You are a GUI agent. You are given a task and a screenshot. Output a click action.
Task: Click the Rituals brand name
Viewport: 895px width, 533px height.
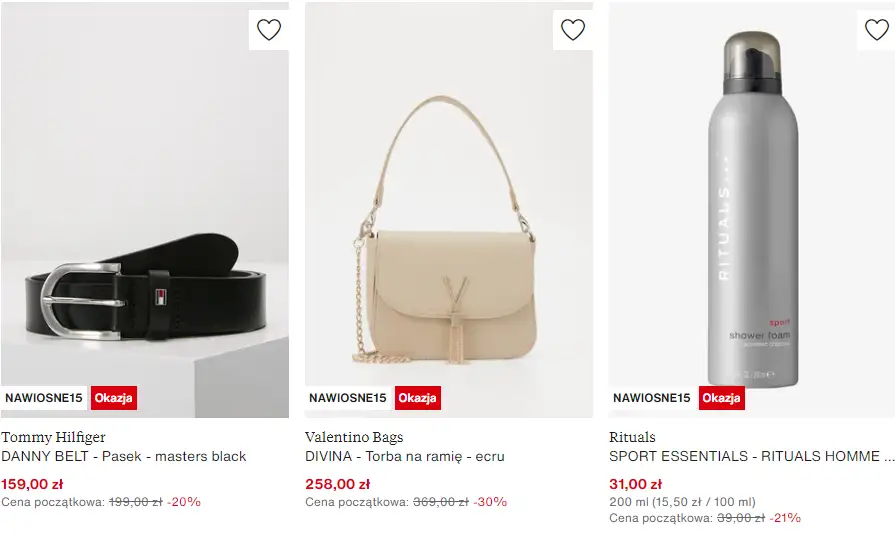pos(632,437)
